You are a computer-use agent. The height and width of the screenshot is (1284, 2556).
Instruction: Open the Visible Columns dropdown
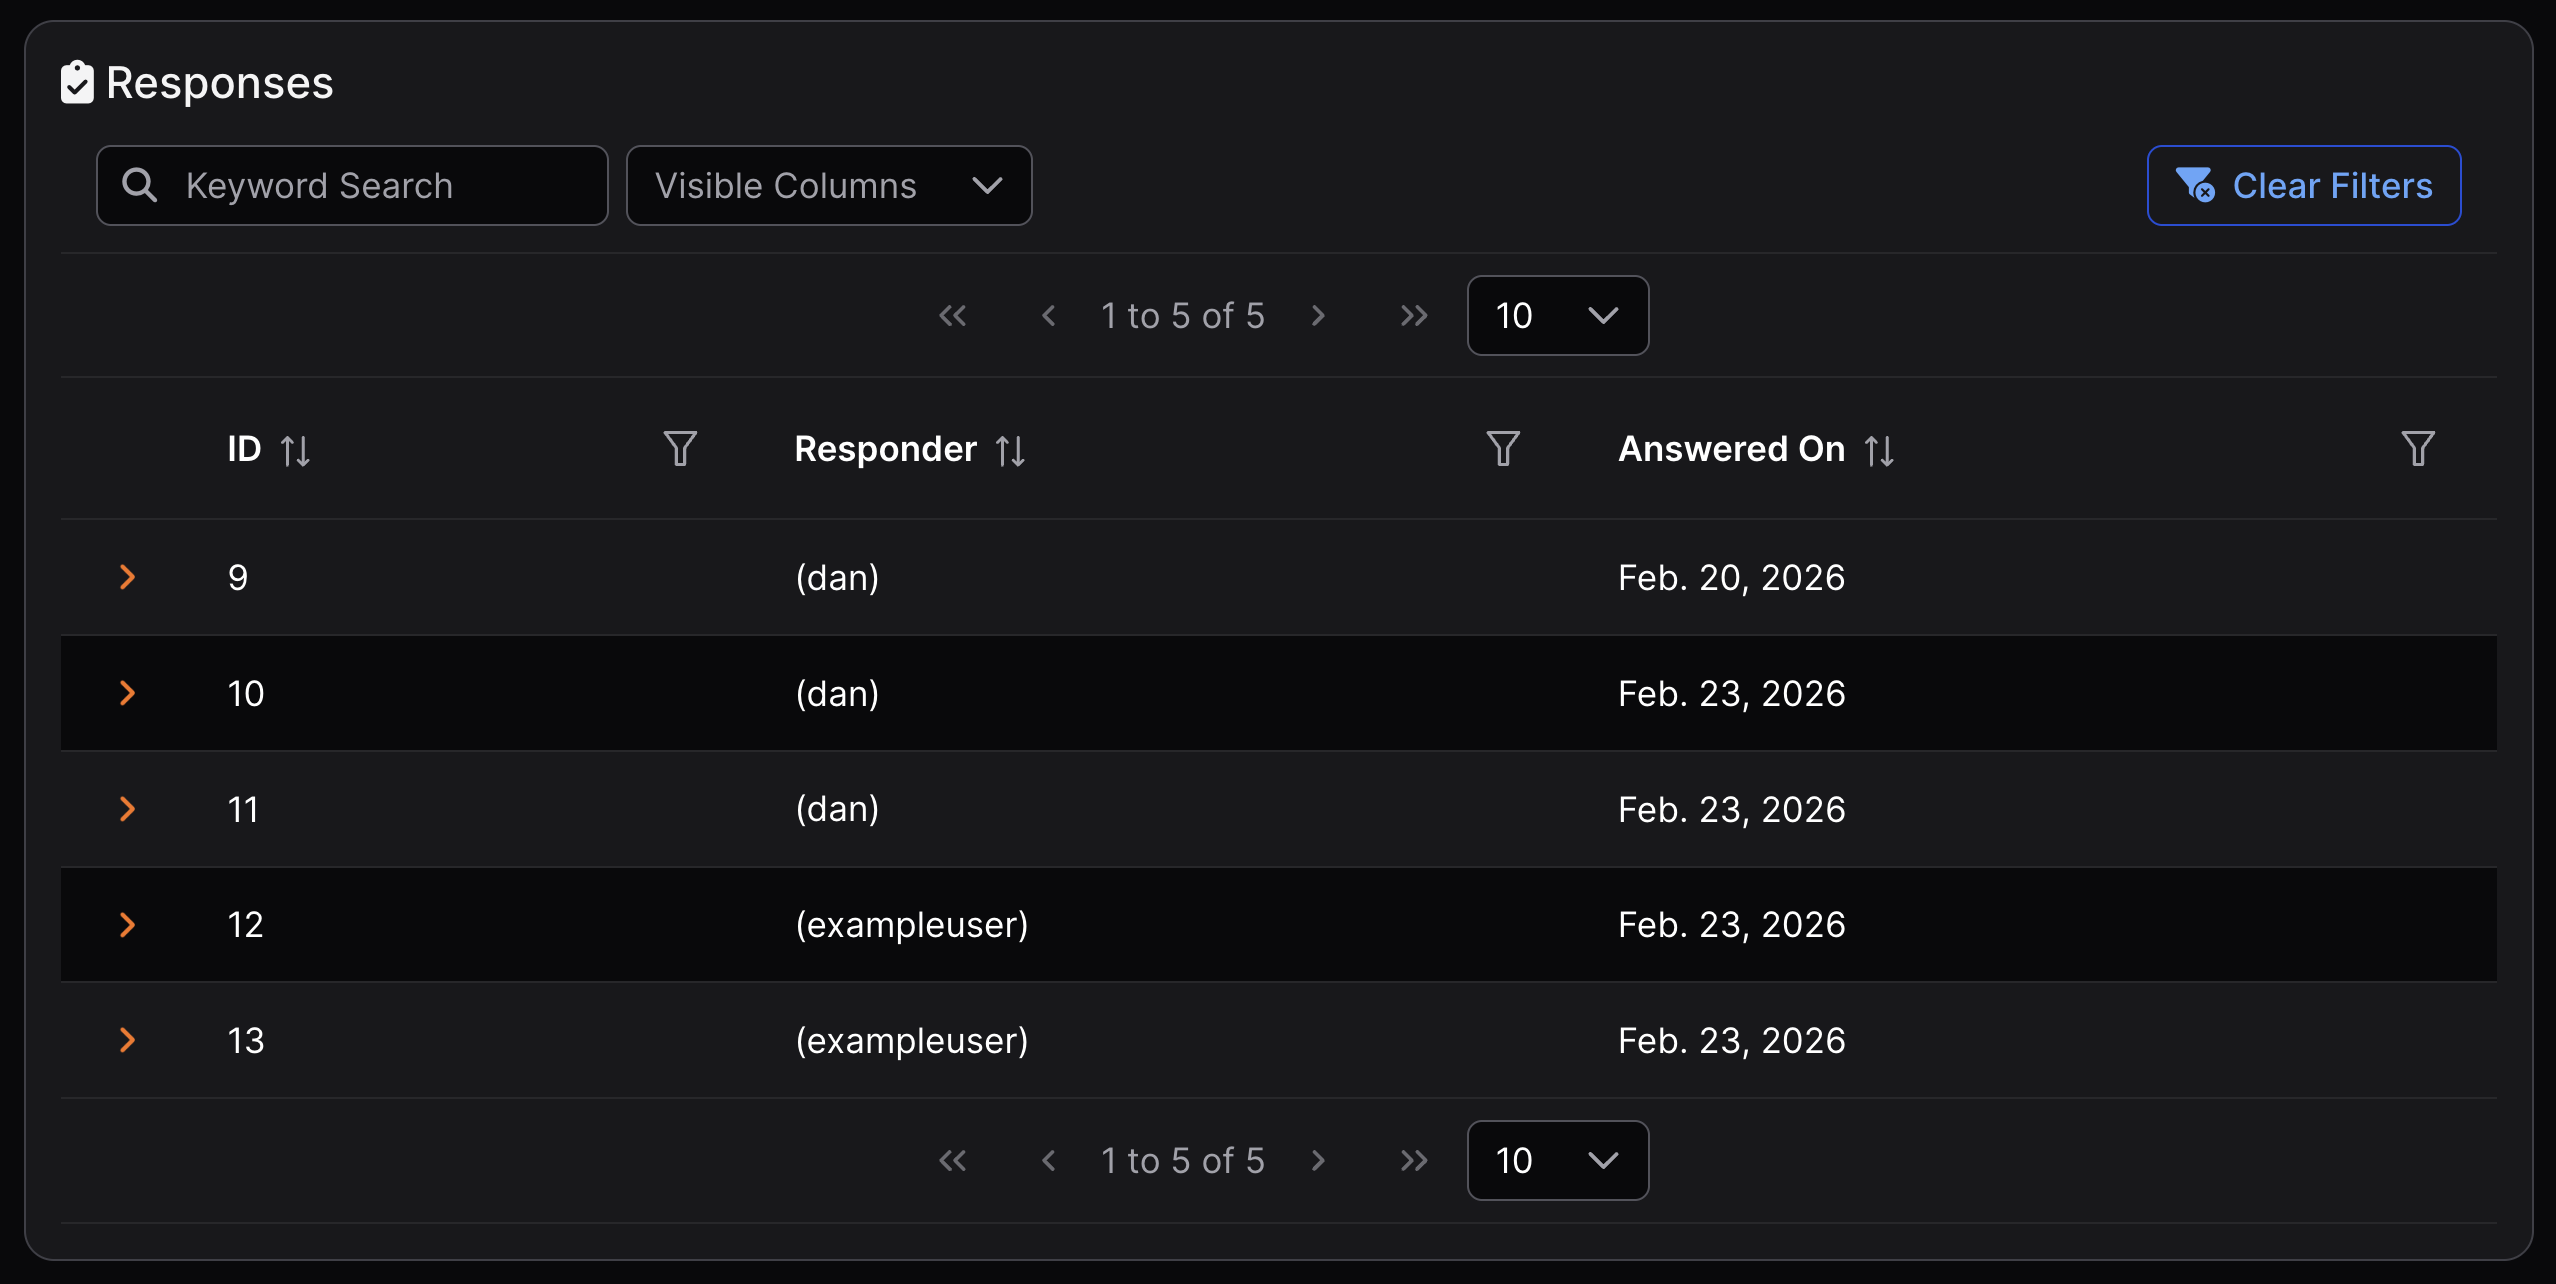[x=828, y=186]
